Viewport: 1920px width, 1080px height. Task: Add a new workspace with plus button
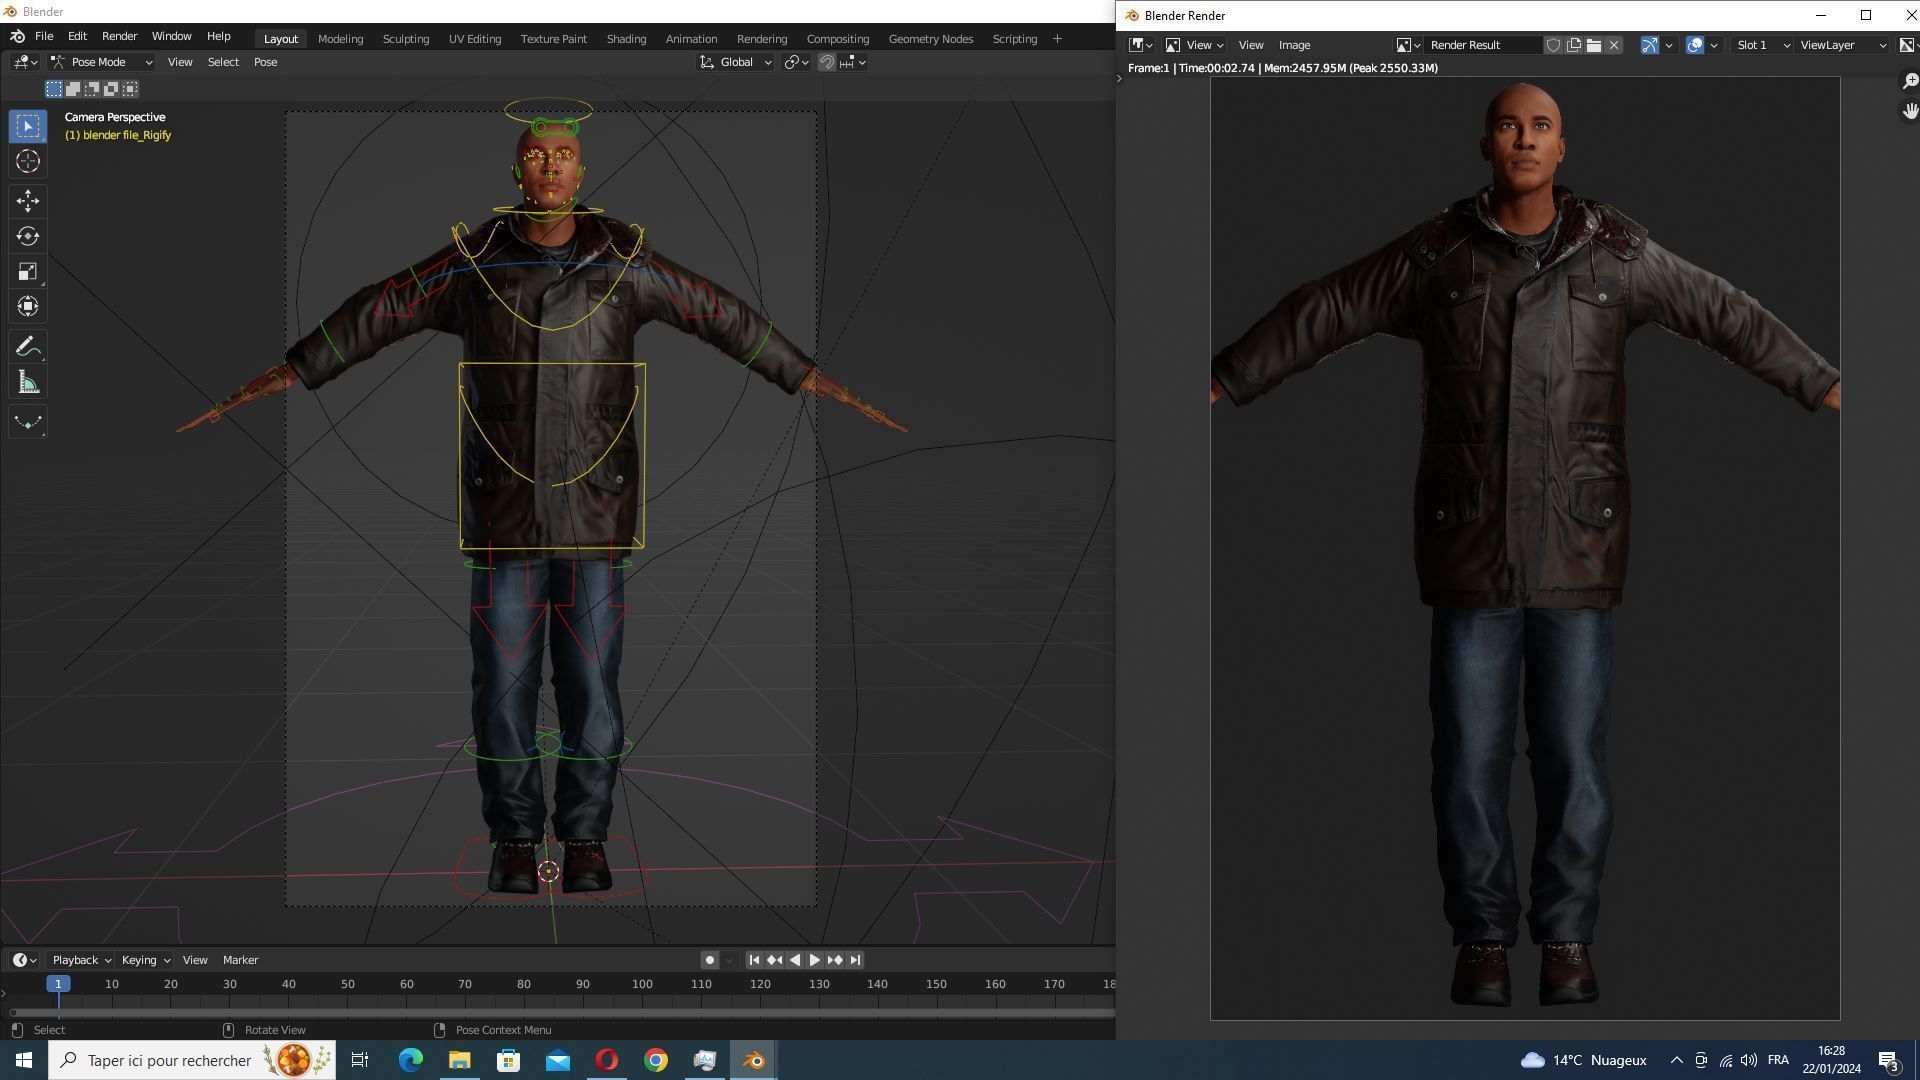pyautogui.click(x=1057, y=39)
